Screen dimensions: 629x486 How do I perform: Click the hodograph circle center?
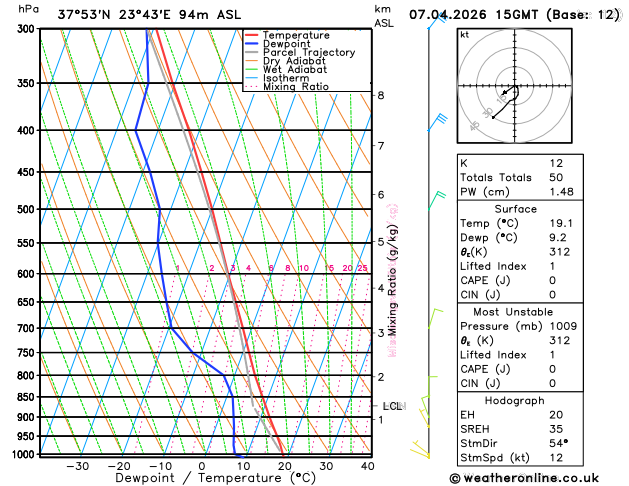[515, 86]
